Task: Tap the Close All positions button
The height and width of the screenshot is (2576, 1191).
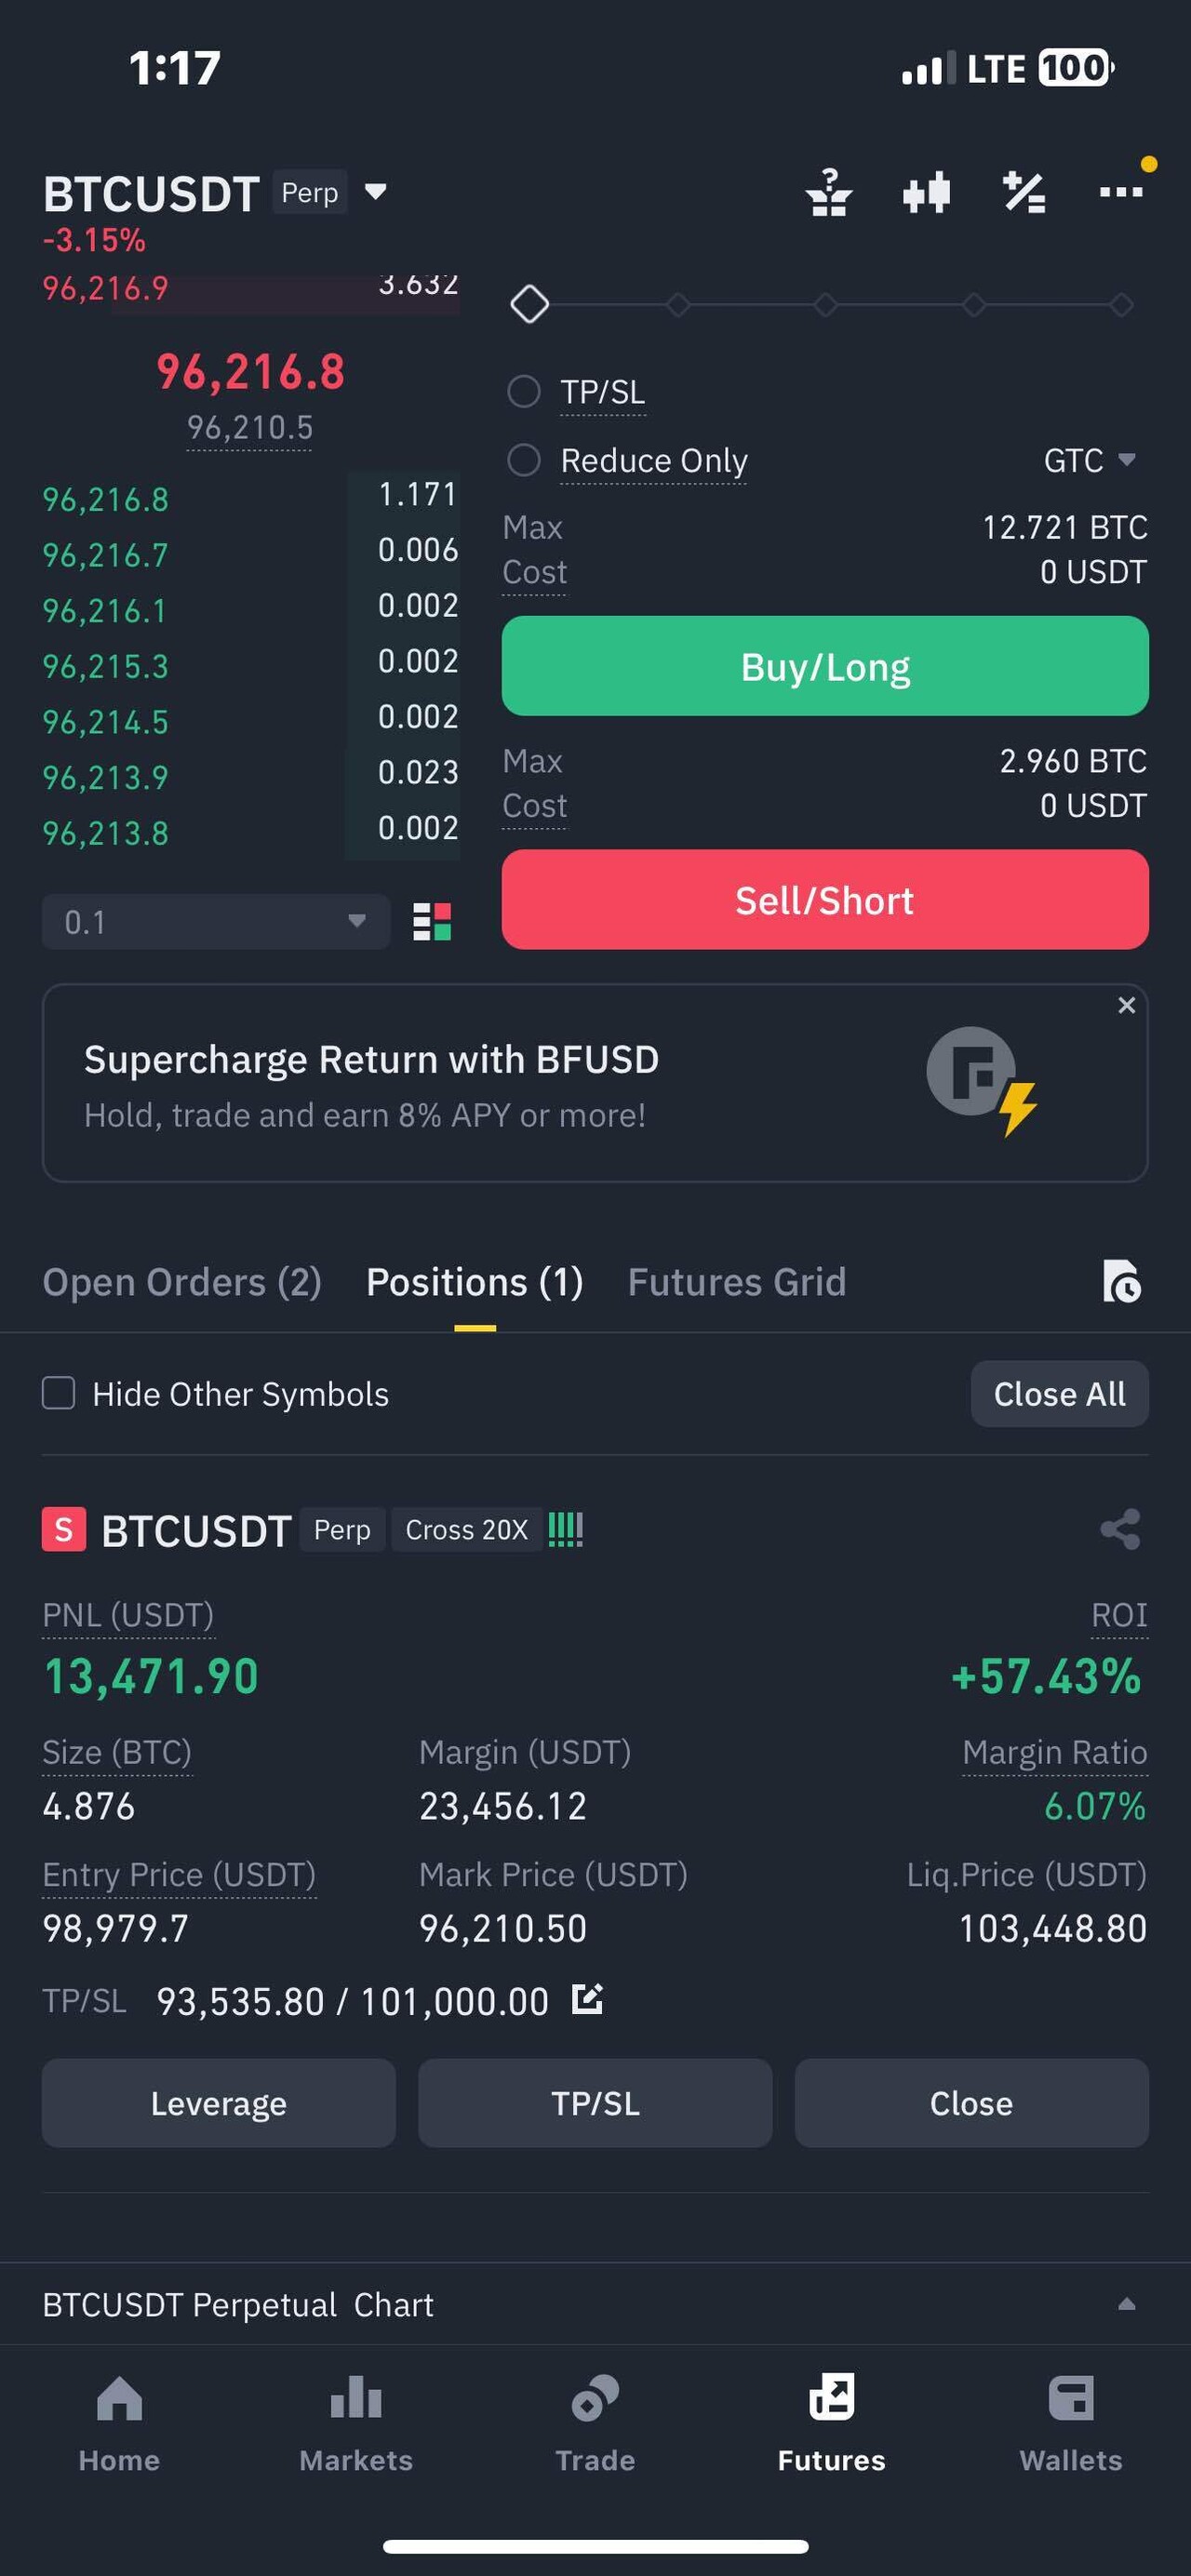Action: point(1059,1393)
